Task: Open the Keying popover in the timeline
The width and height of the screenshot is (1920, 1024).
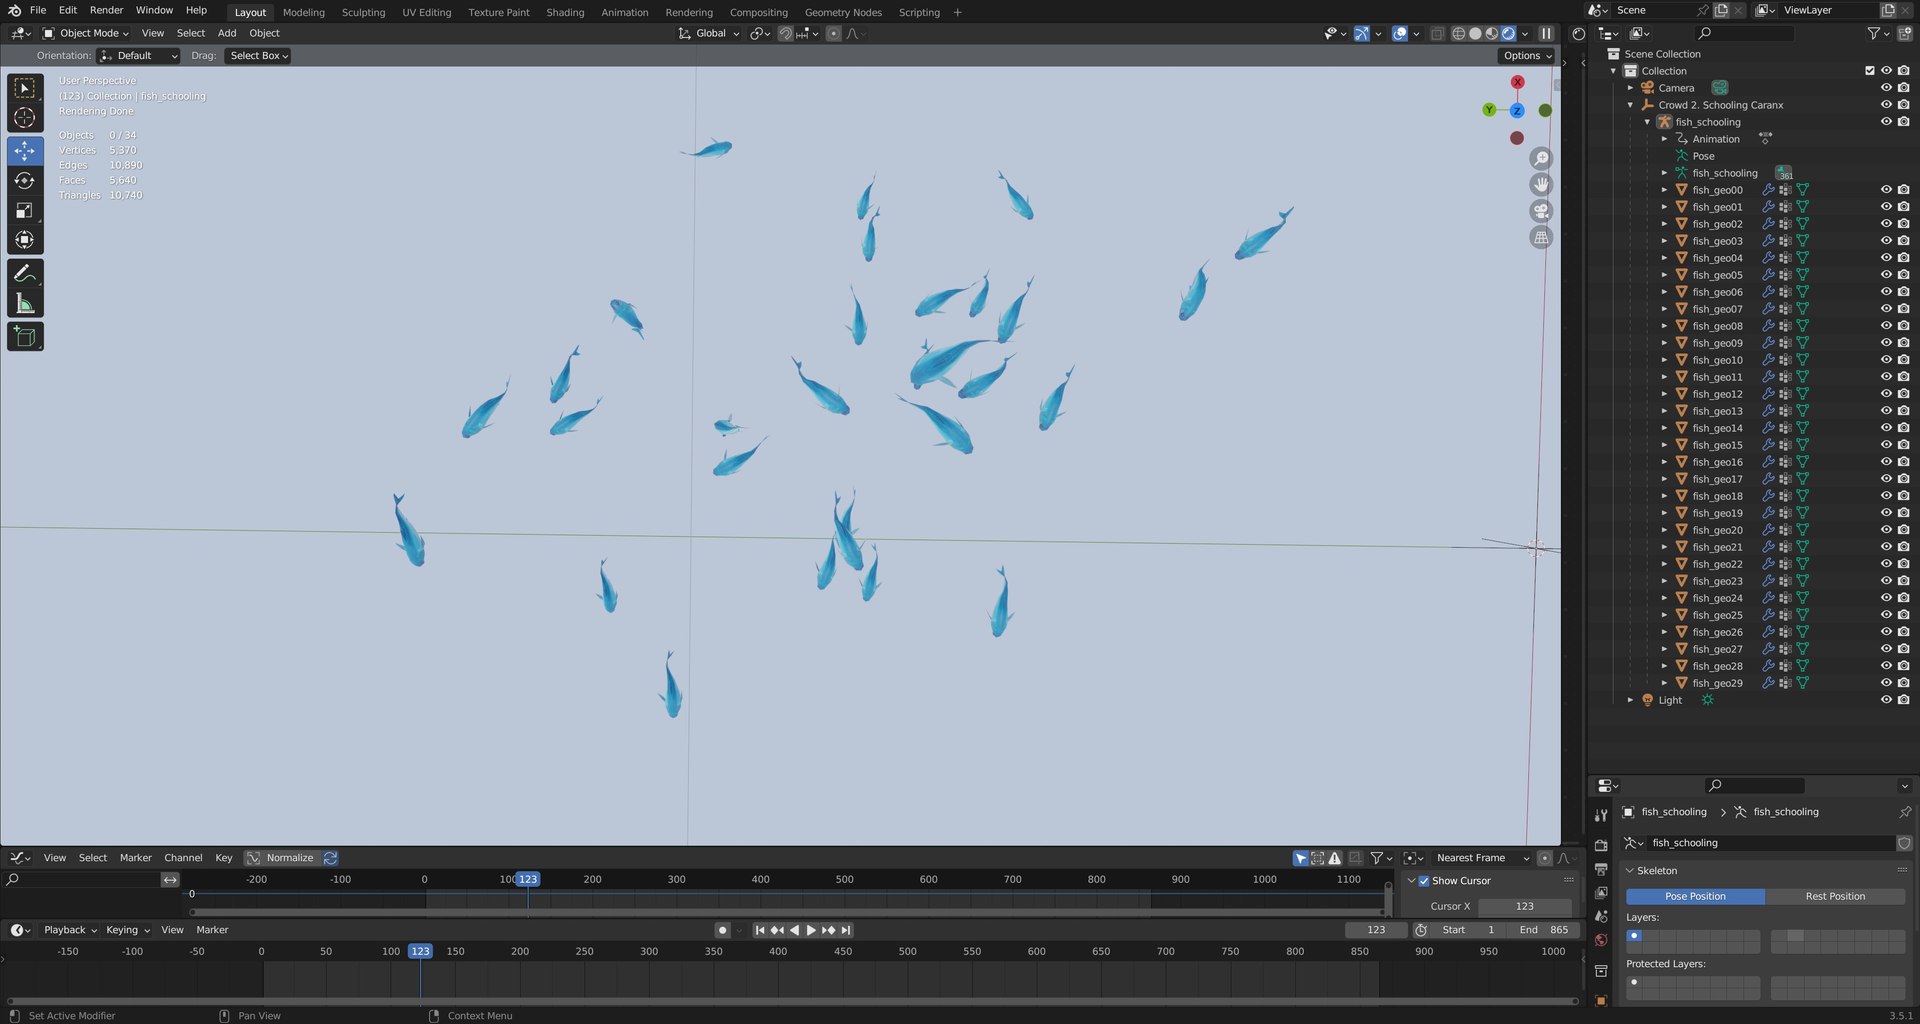Action: [128, 930]
